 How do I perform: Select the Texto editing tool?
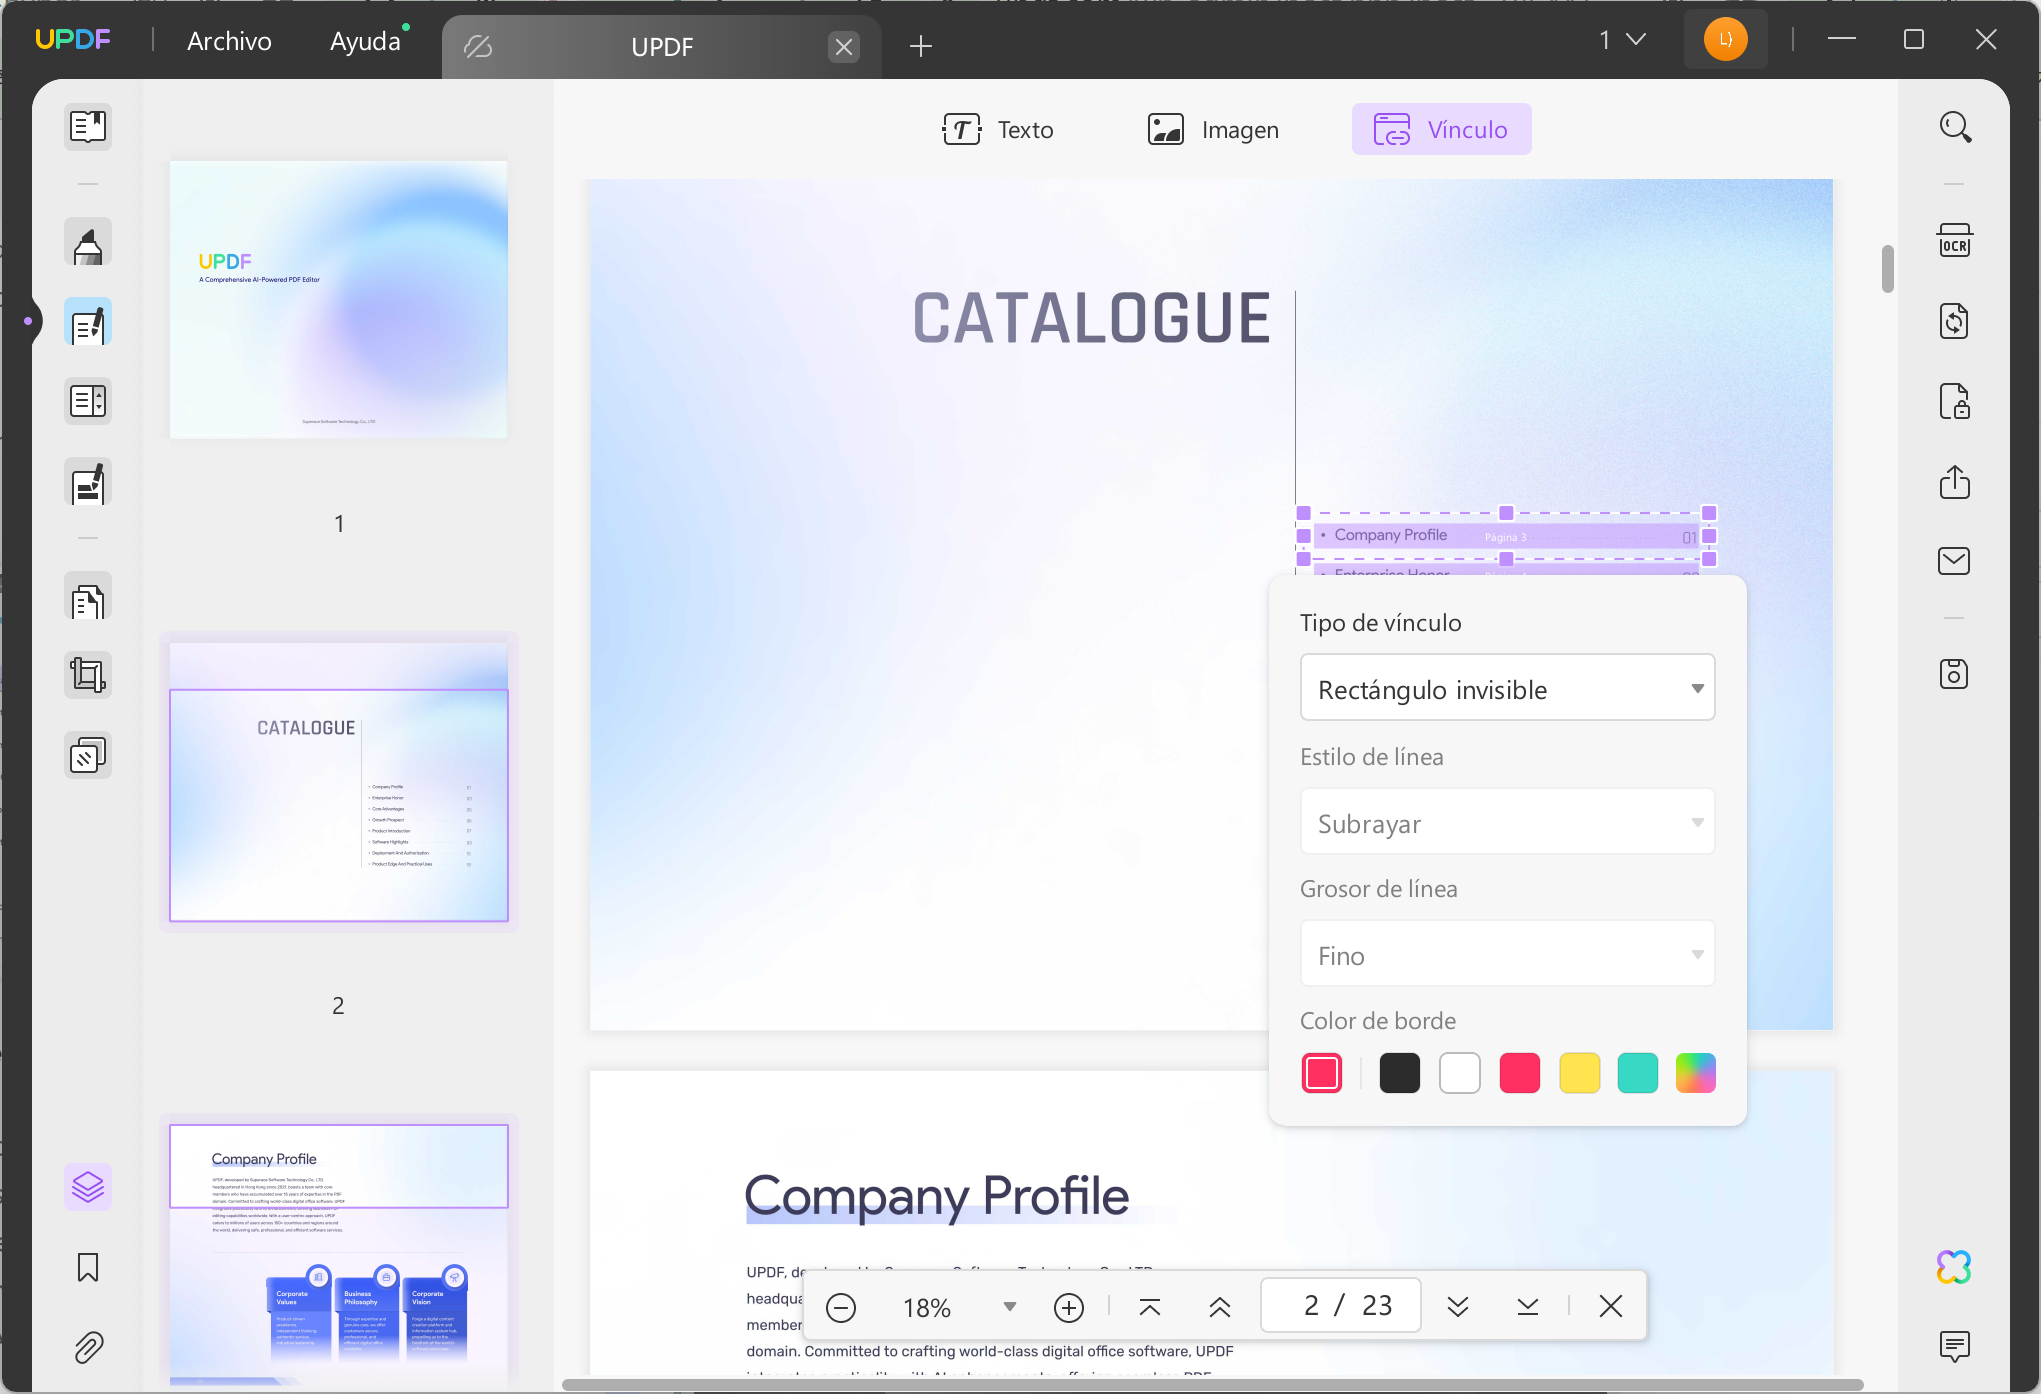click(997, 129)
